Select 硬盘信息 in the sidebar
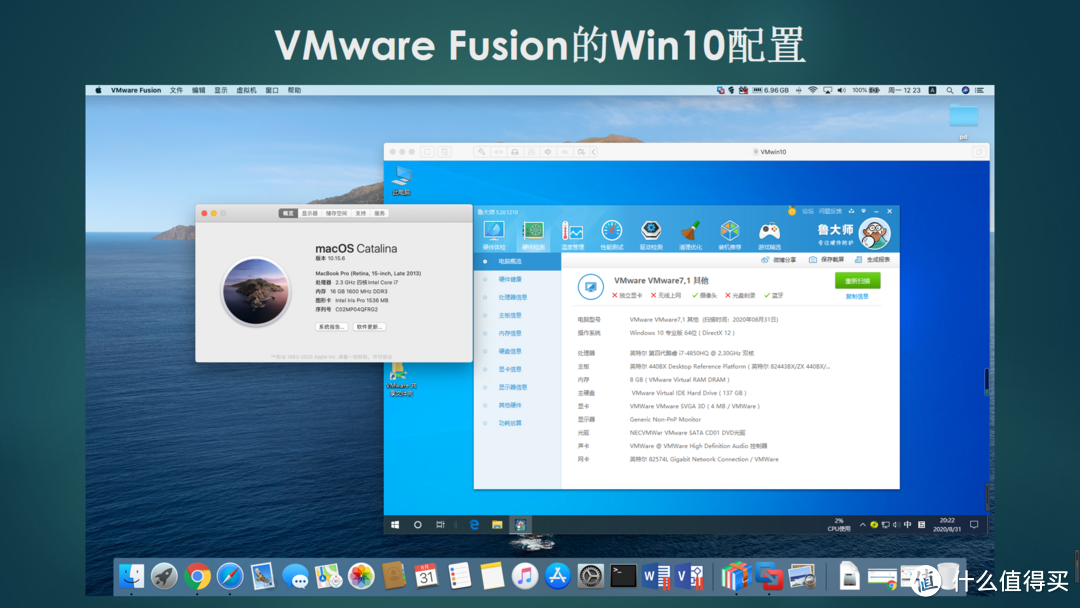Screen dimensions: 1080x608 pyautogui.click(x=517, y=351)
